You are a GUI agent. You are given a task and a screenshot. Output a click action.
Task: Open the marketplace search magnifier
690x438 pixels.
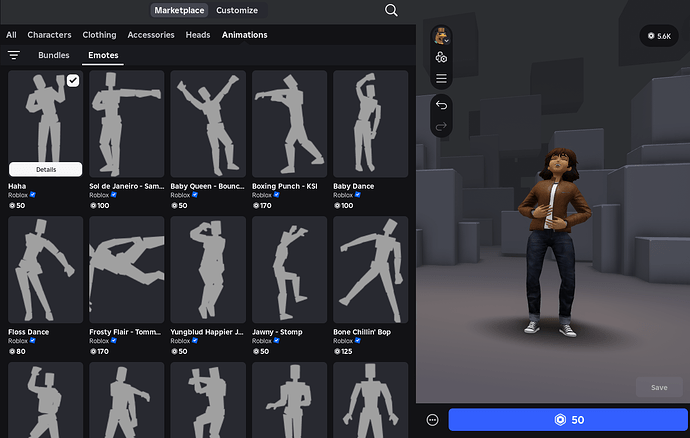(391, 11)
